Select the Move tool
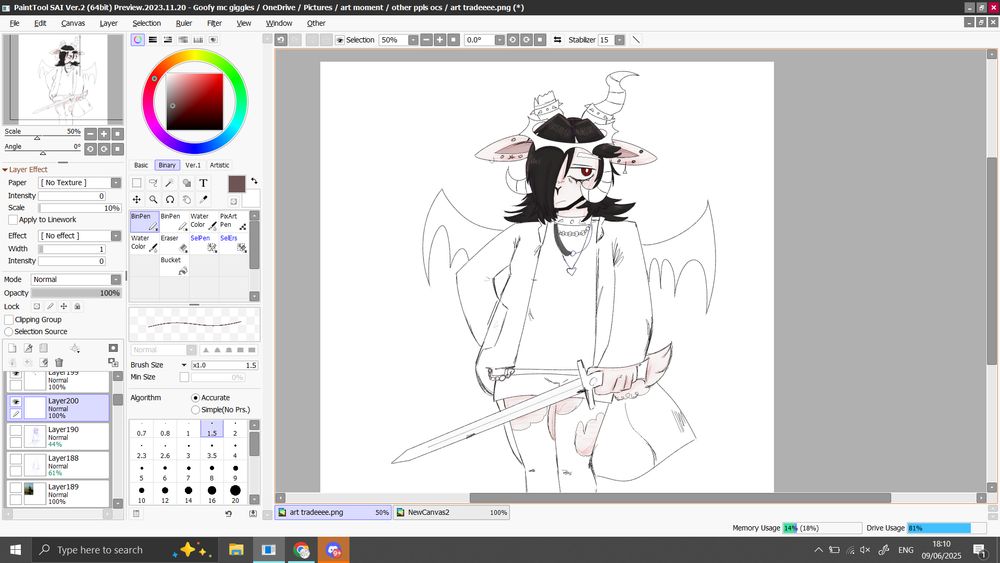The width and height of the screenshot is (1000, 563). tap(136, 200)
